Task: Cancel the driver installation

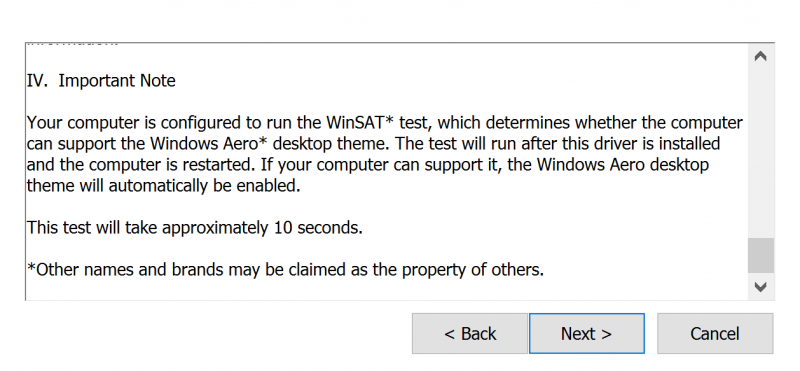Action: 715,334
